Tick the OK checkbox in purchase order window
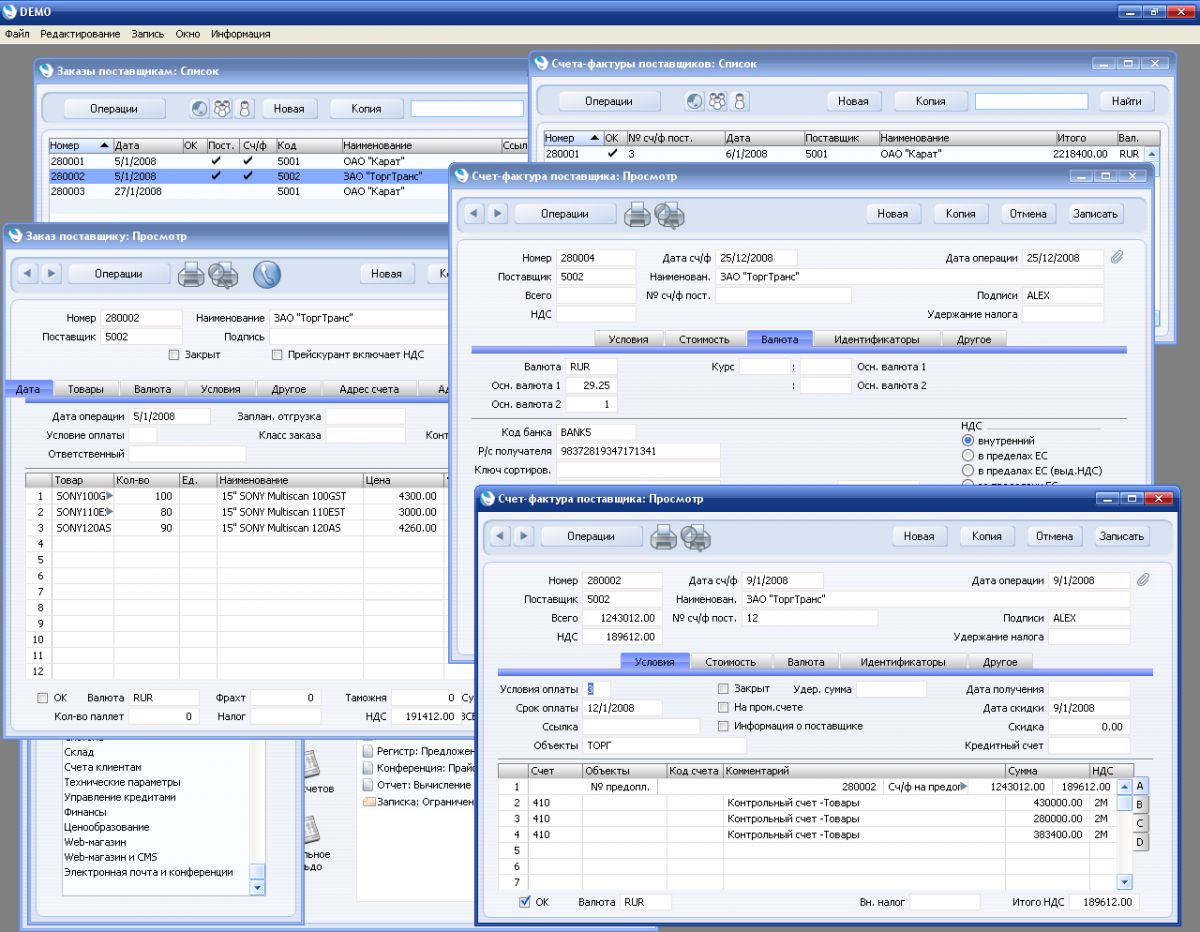The height and width of the screenshot is (932, 1200). 42,697
